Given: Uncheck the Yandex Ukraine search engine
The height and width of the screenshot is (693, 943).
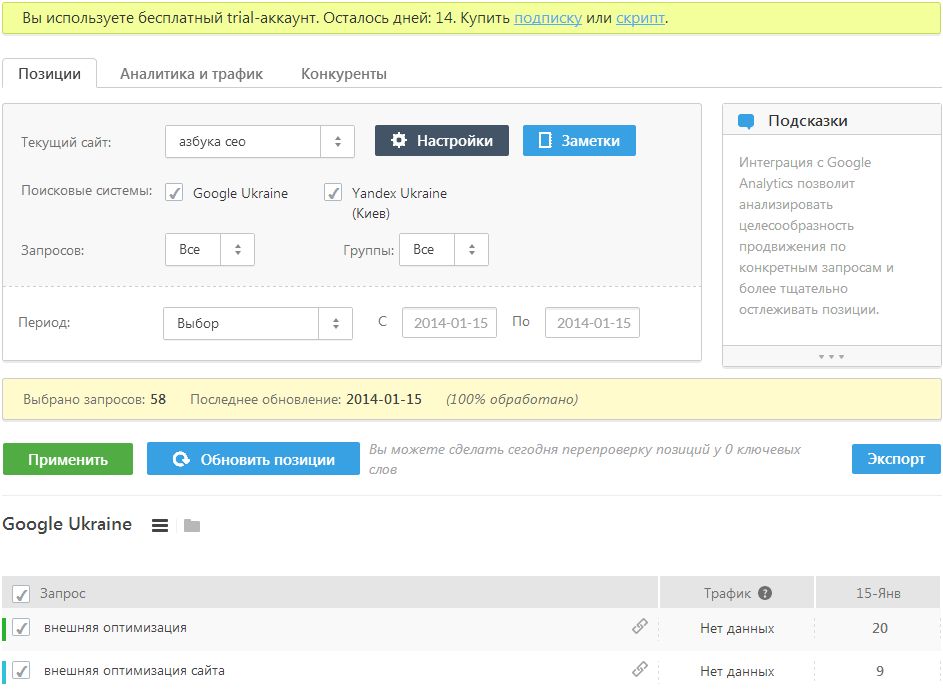Looking at the screenshot, I should click(x=333, y=193).
